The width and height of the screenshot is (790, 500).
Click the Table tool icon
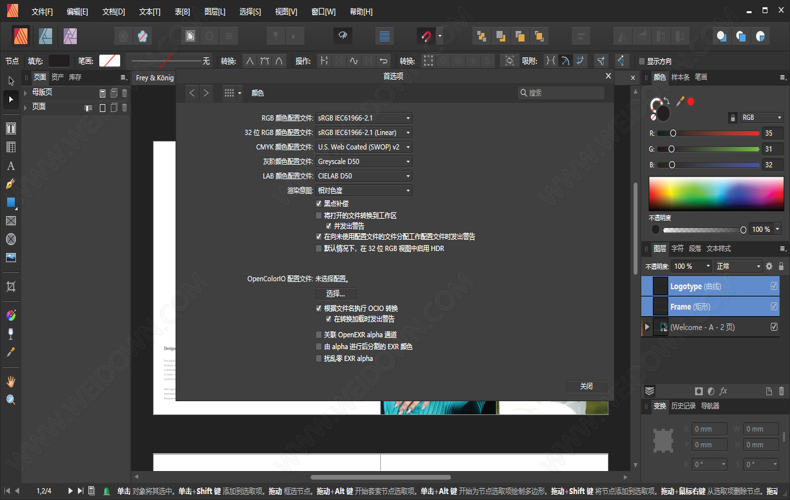(x=11, y=147)
